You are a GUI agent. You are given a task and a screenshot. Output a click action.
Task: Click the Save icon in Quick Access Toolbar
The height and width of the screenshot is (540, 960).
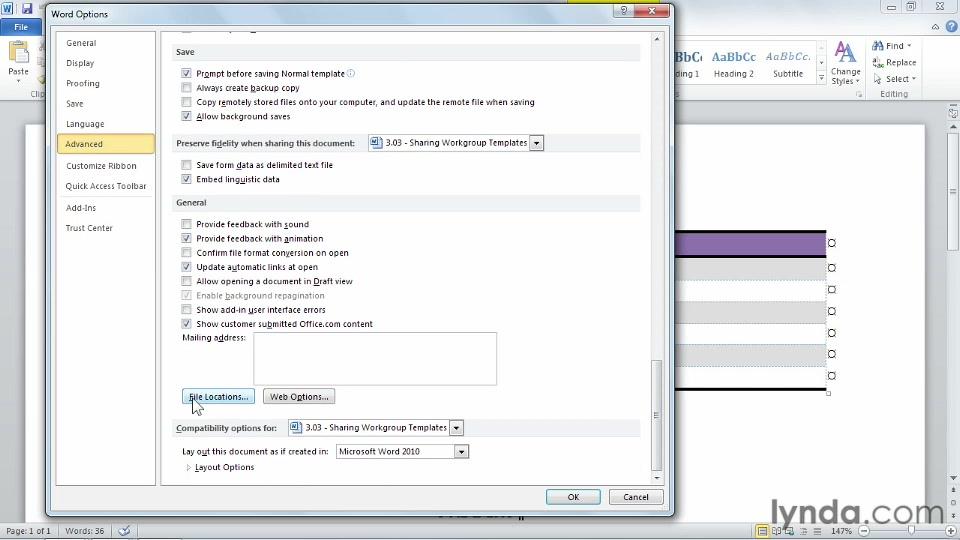[27, 9]
